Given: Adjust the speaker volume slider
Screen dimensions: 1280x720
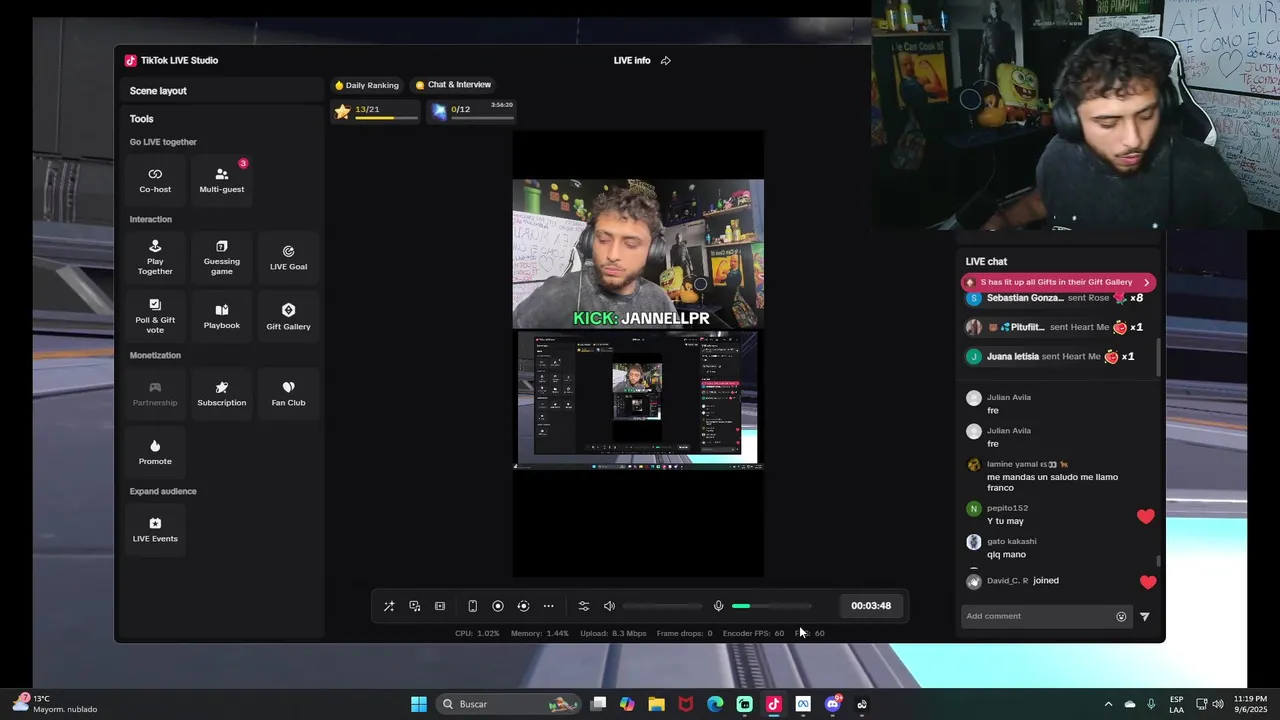Looking at the screenshot, I should click(x=662, y=606).
